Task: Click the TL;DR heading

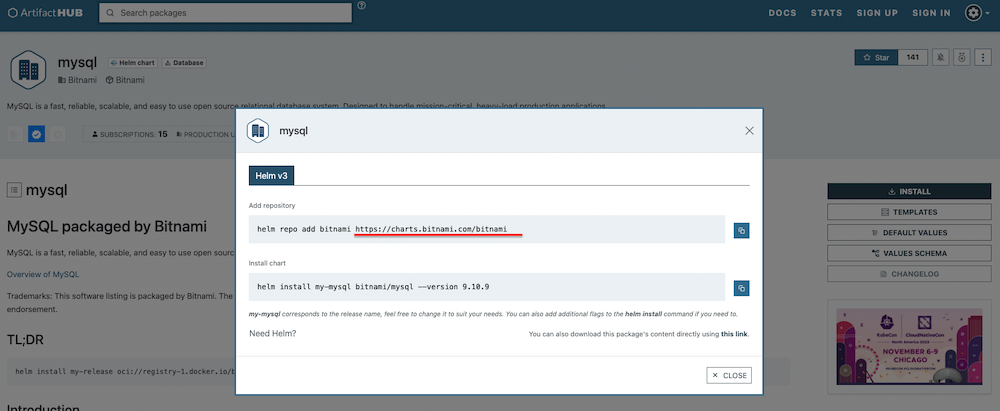Action: tap(25, 340)
